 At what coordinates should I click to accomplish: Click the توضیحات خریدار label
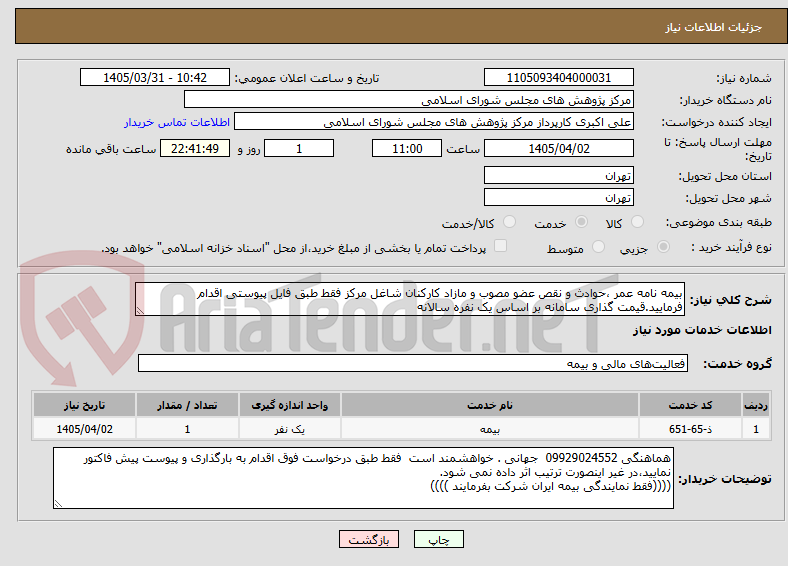click(x=725, y=479)
